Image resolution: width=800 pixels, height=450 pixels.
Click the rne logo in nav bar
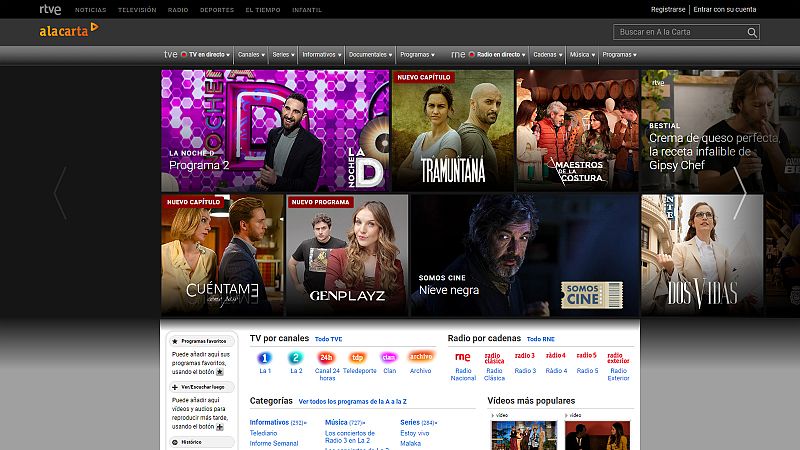[458, 54]
